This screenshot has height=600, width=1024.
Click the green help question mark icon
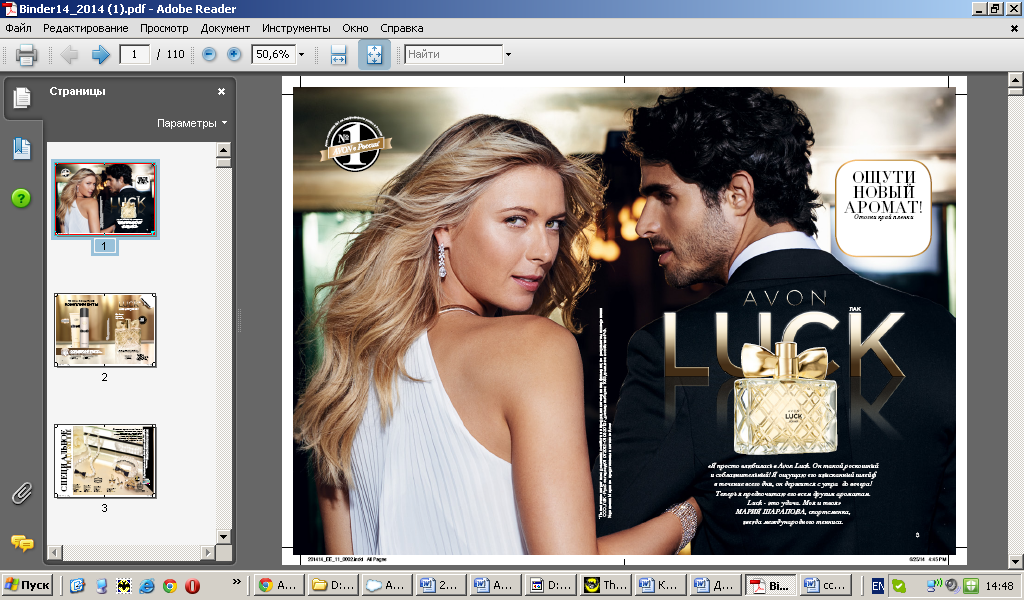(21, 198)
